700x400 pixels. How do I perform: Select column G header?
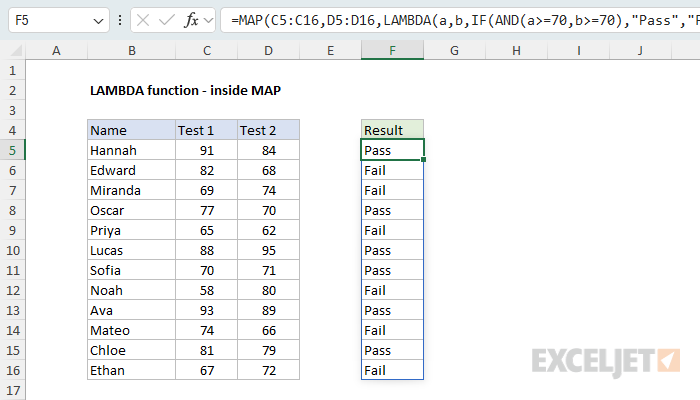pyautogui.click(x=454, y=50)
